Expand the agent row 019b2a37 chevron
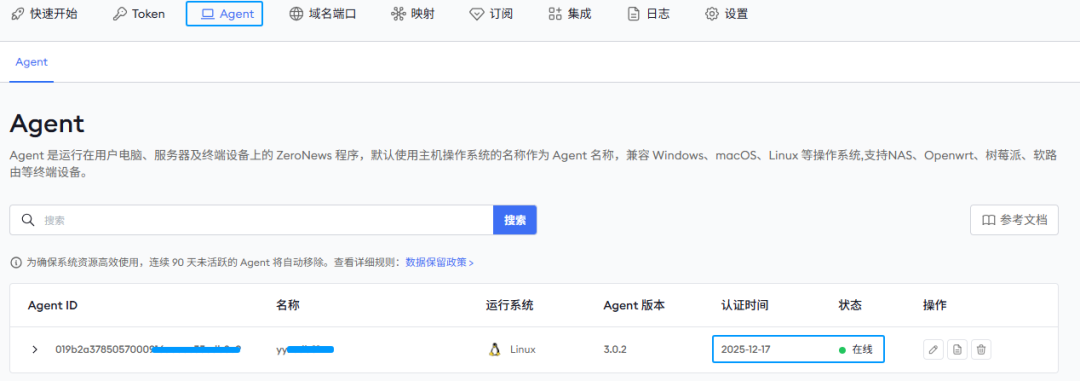Image resolution: width=1080 pixels, height=381 pixels. (x=34, y=350)
